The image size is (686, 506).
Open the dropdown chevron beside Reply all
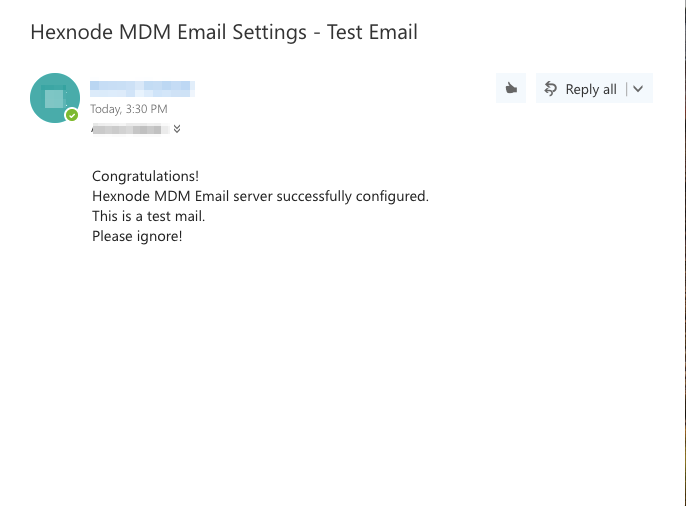[638, 89]
